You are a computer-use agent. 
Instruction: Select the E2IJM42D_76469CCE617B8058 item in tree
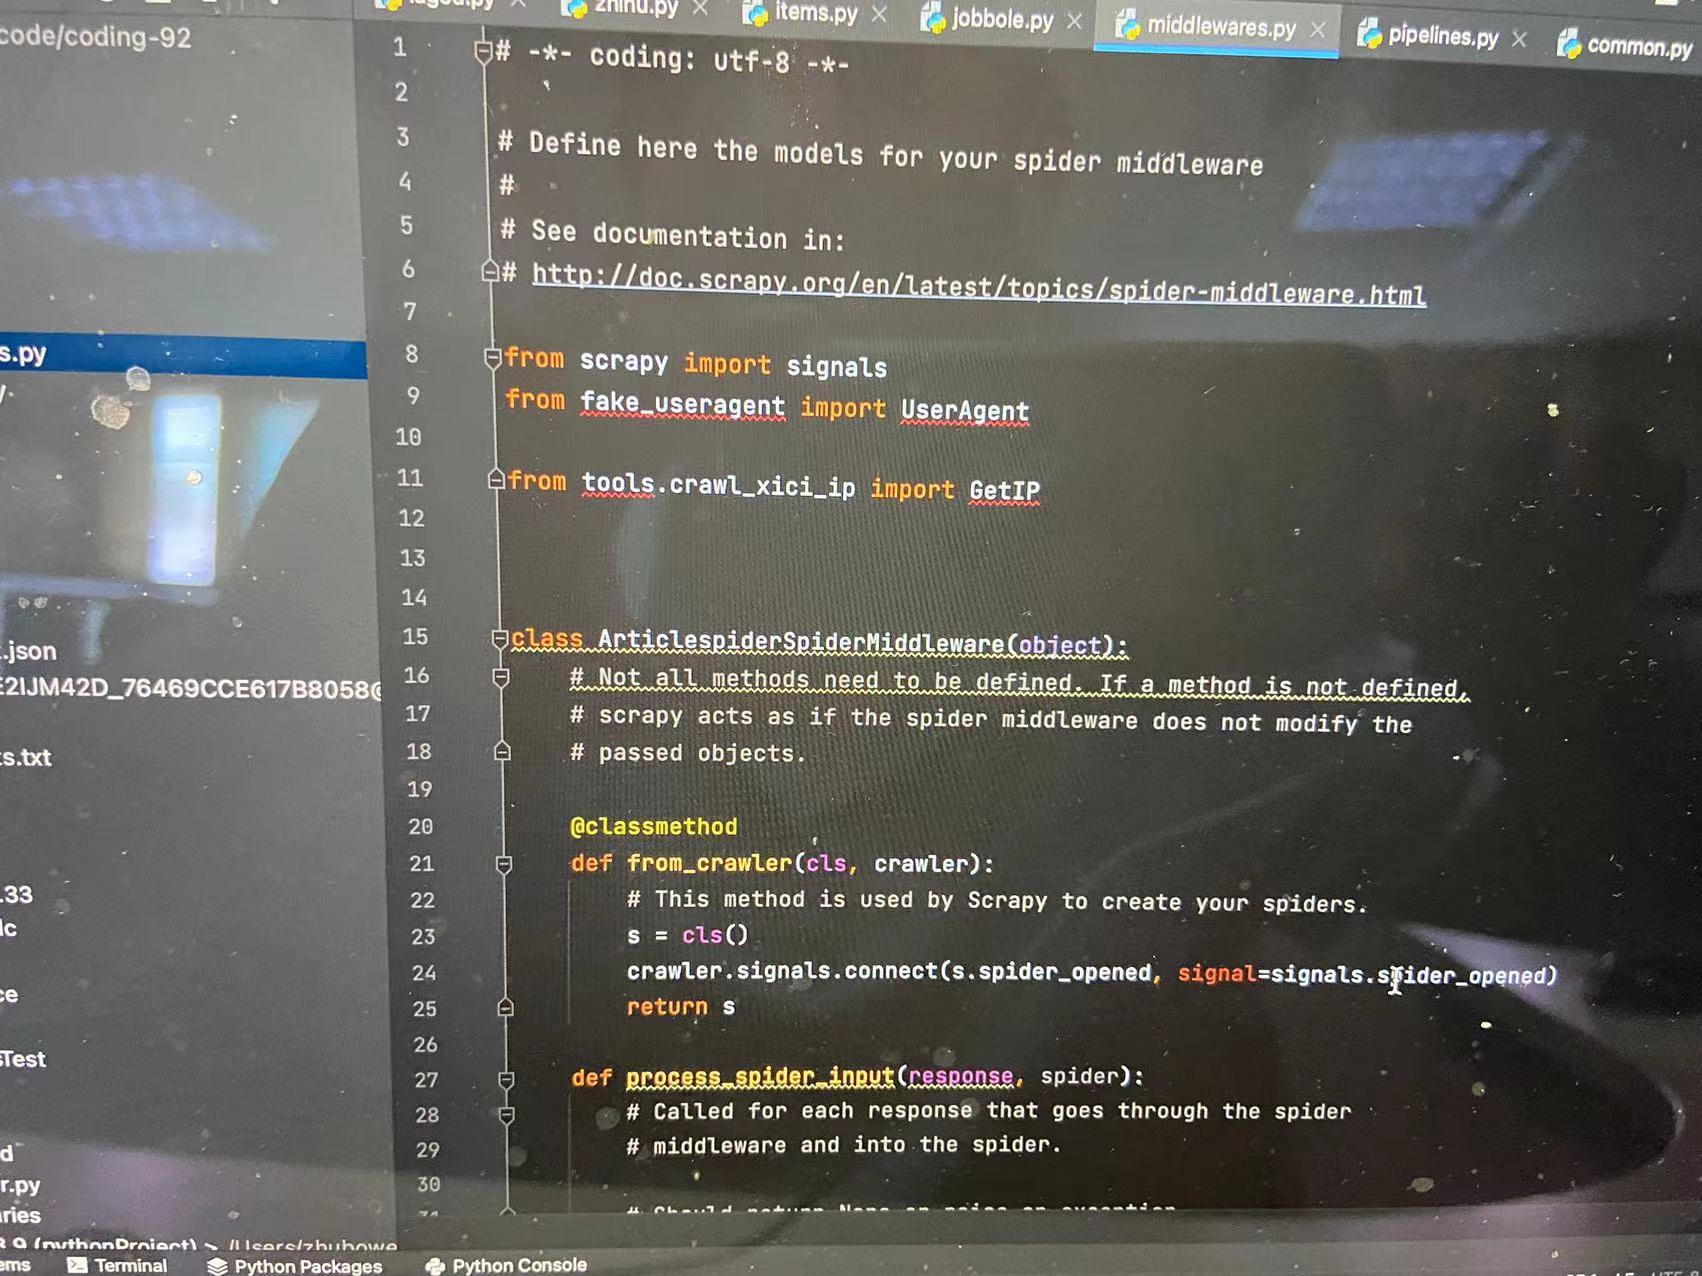coord(190,689)
